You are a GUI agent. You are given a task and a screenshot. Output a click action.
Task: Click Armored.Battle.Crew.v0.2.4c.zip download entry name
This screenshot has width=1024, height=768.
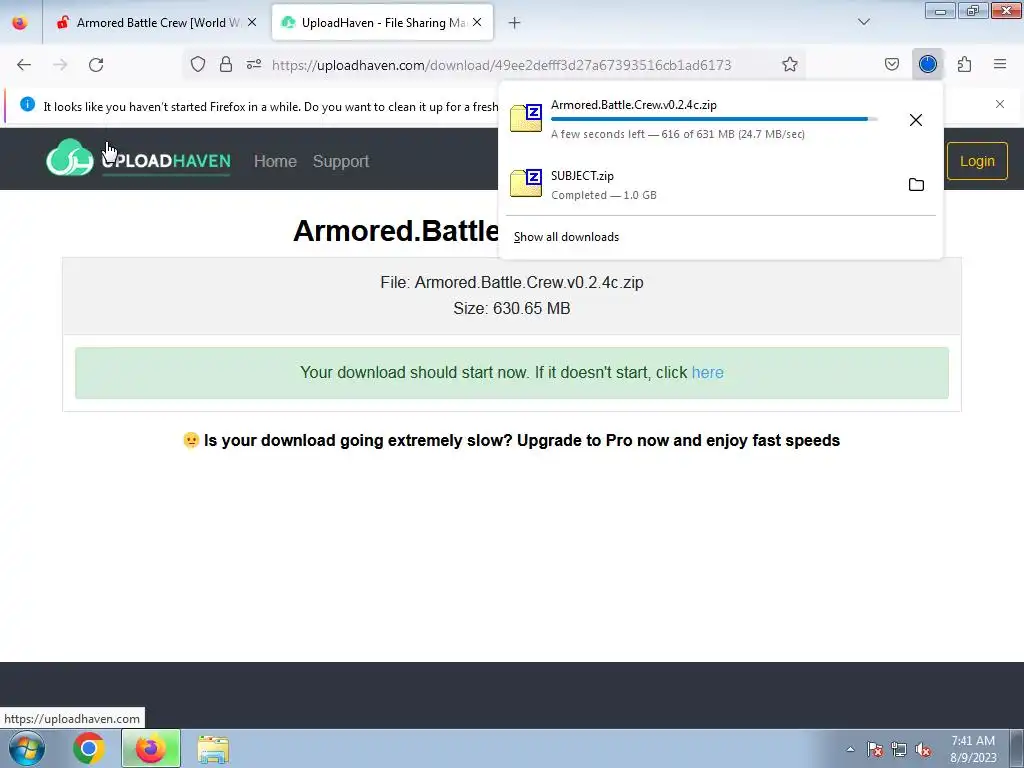633,104
